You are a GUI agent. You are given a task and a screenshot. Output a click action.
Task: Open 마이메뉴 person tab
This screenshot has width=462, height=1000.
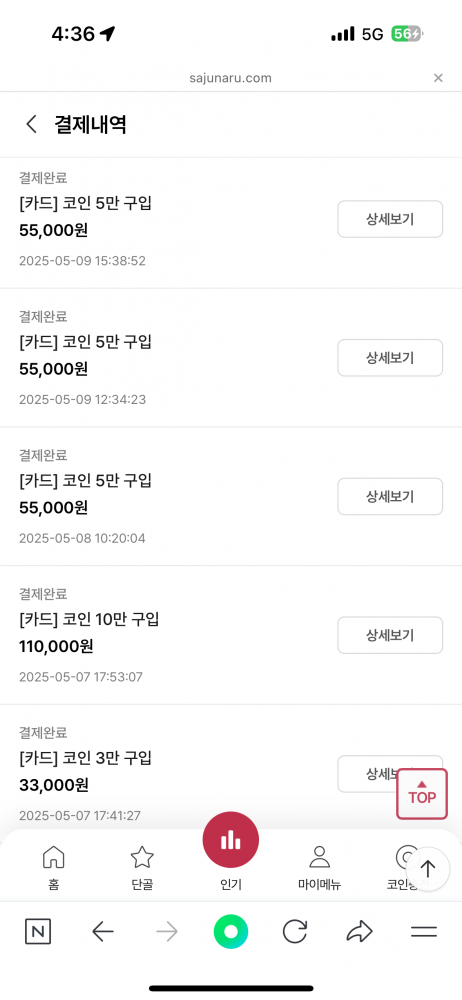pyautogui.click(x=319, y=867)
